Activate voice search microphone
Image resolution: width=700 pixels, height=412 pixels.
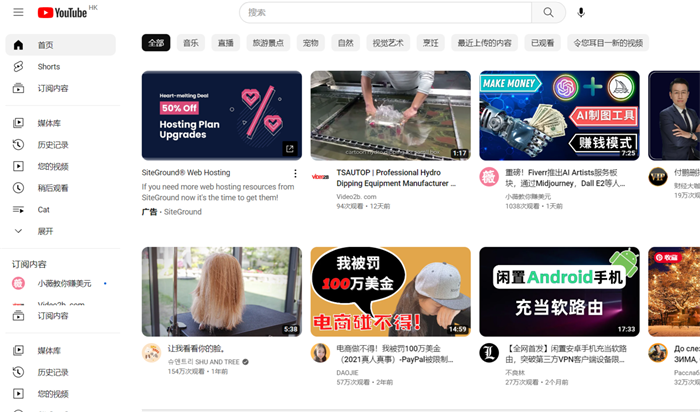pyautogui.click(x=581, y=13)
